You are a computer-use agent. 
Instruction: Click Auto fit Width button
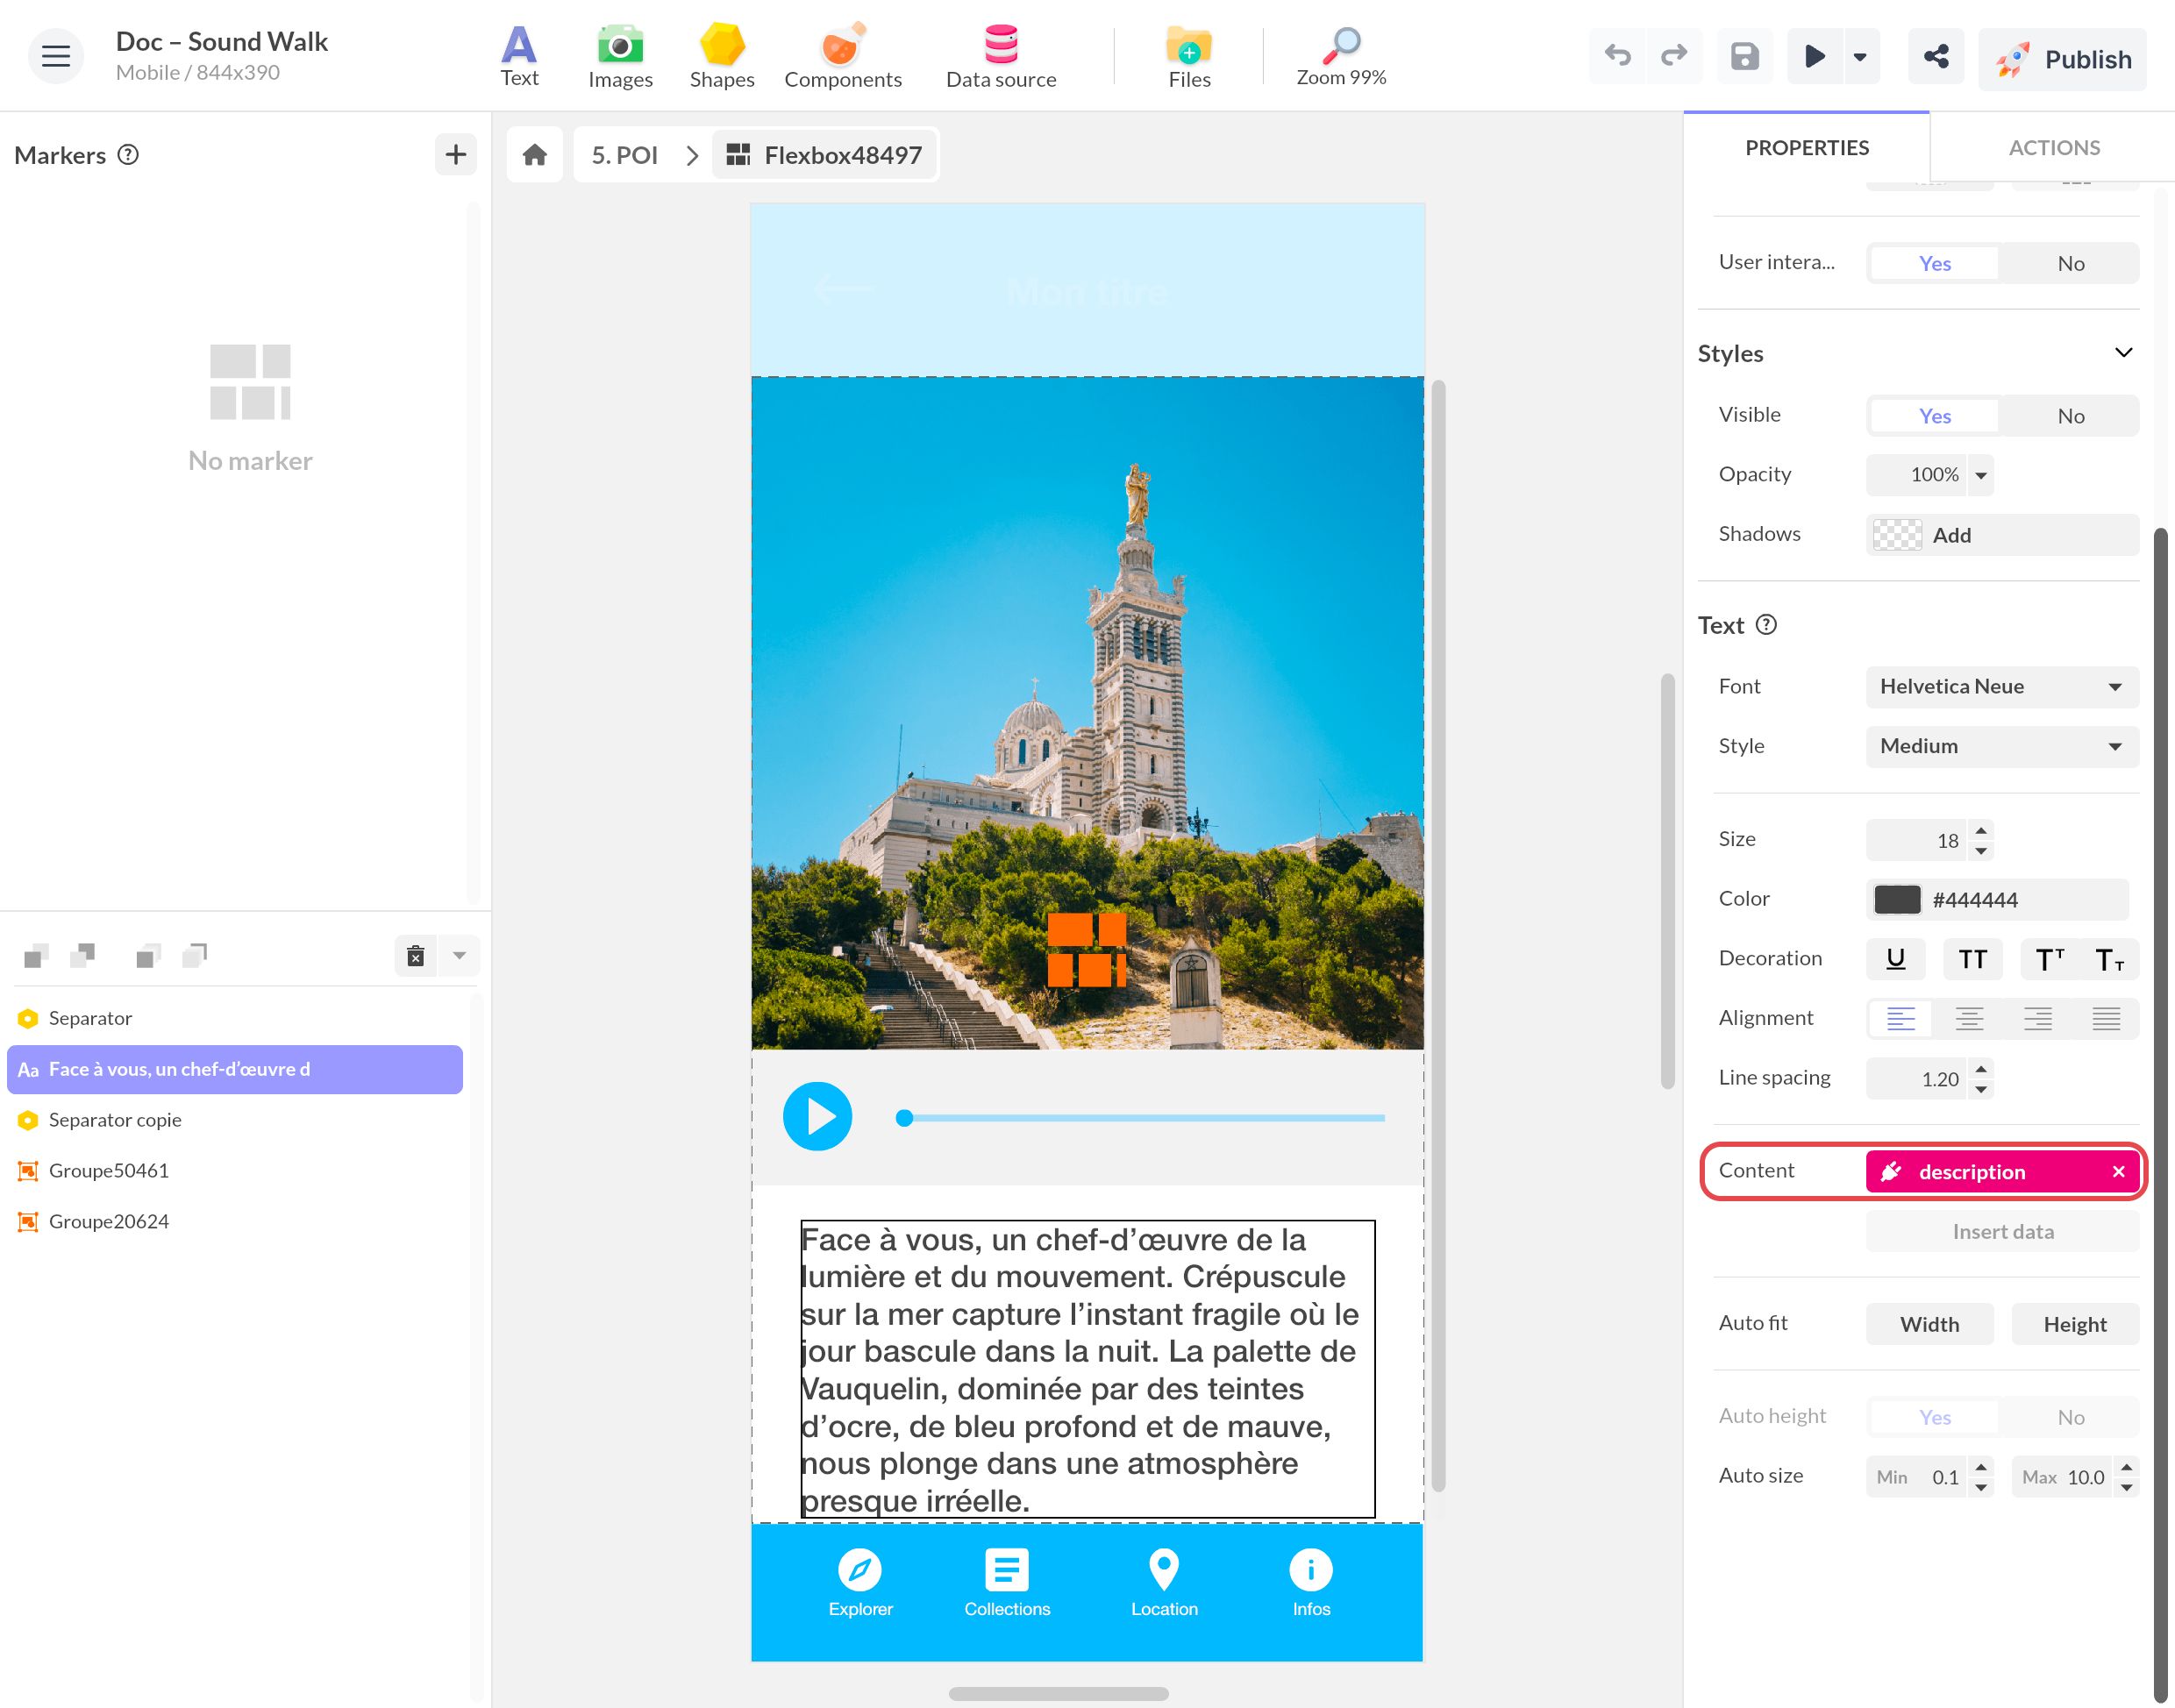pos(1929,1325)
